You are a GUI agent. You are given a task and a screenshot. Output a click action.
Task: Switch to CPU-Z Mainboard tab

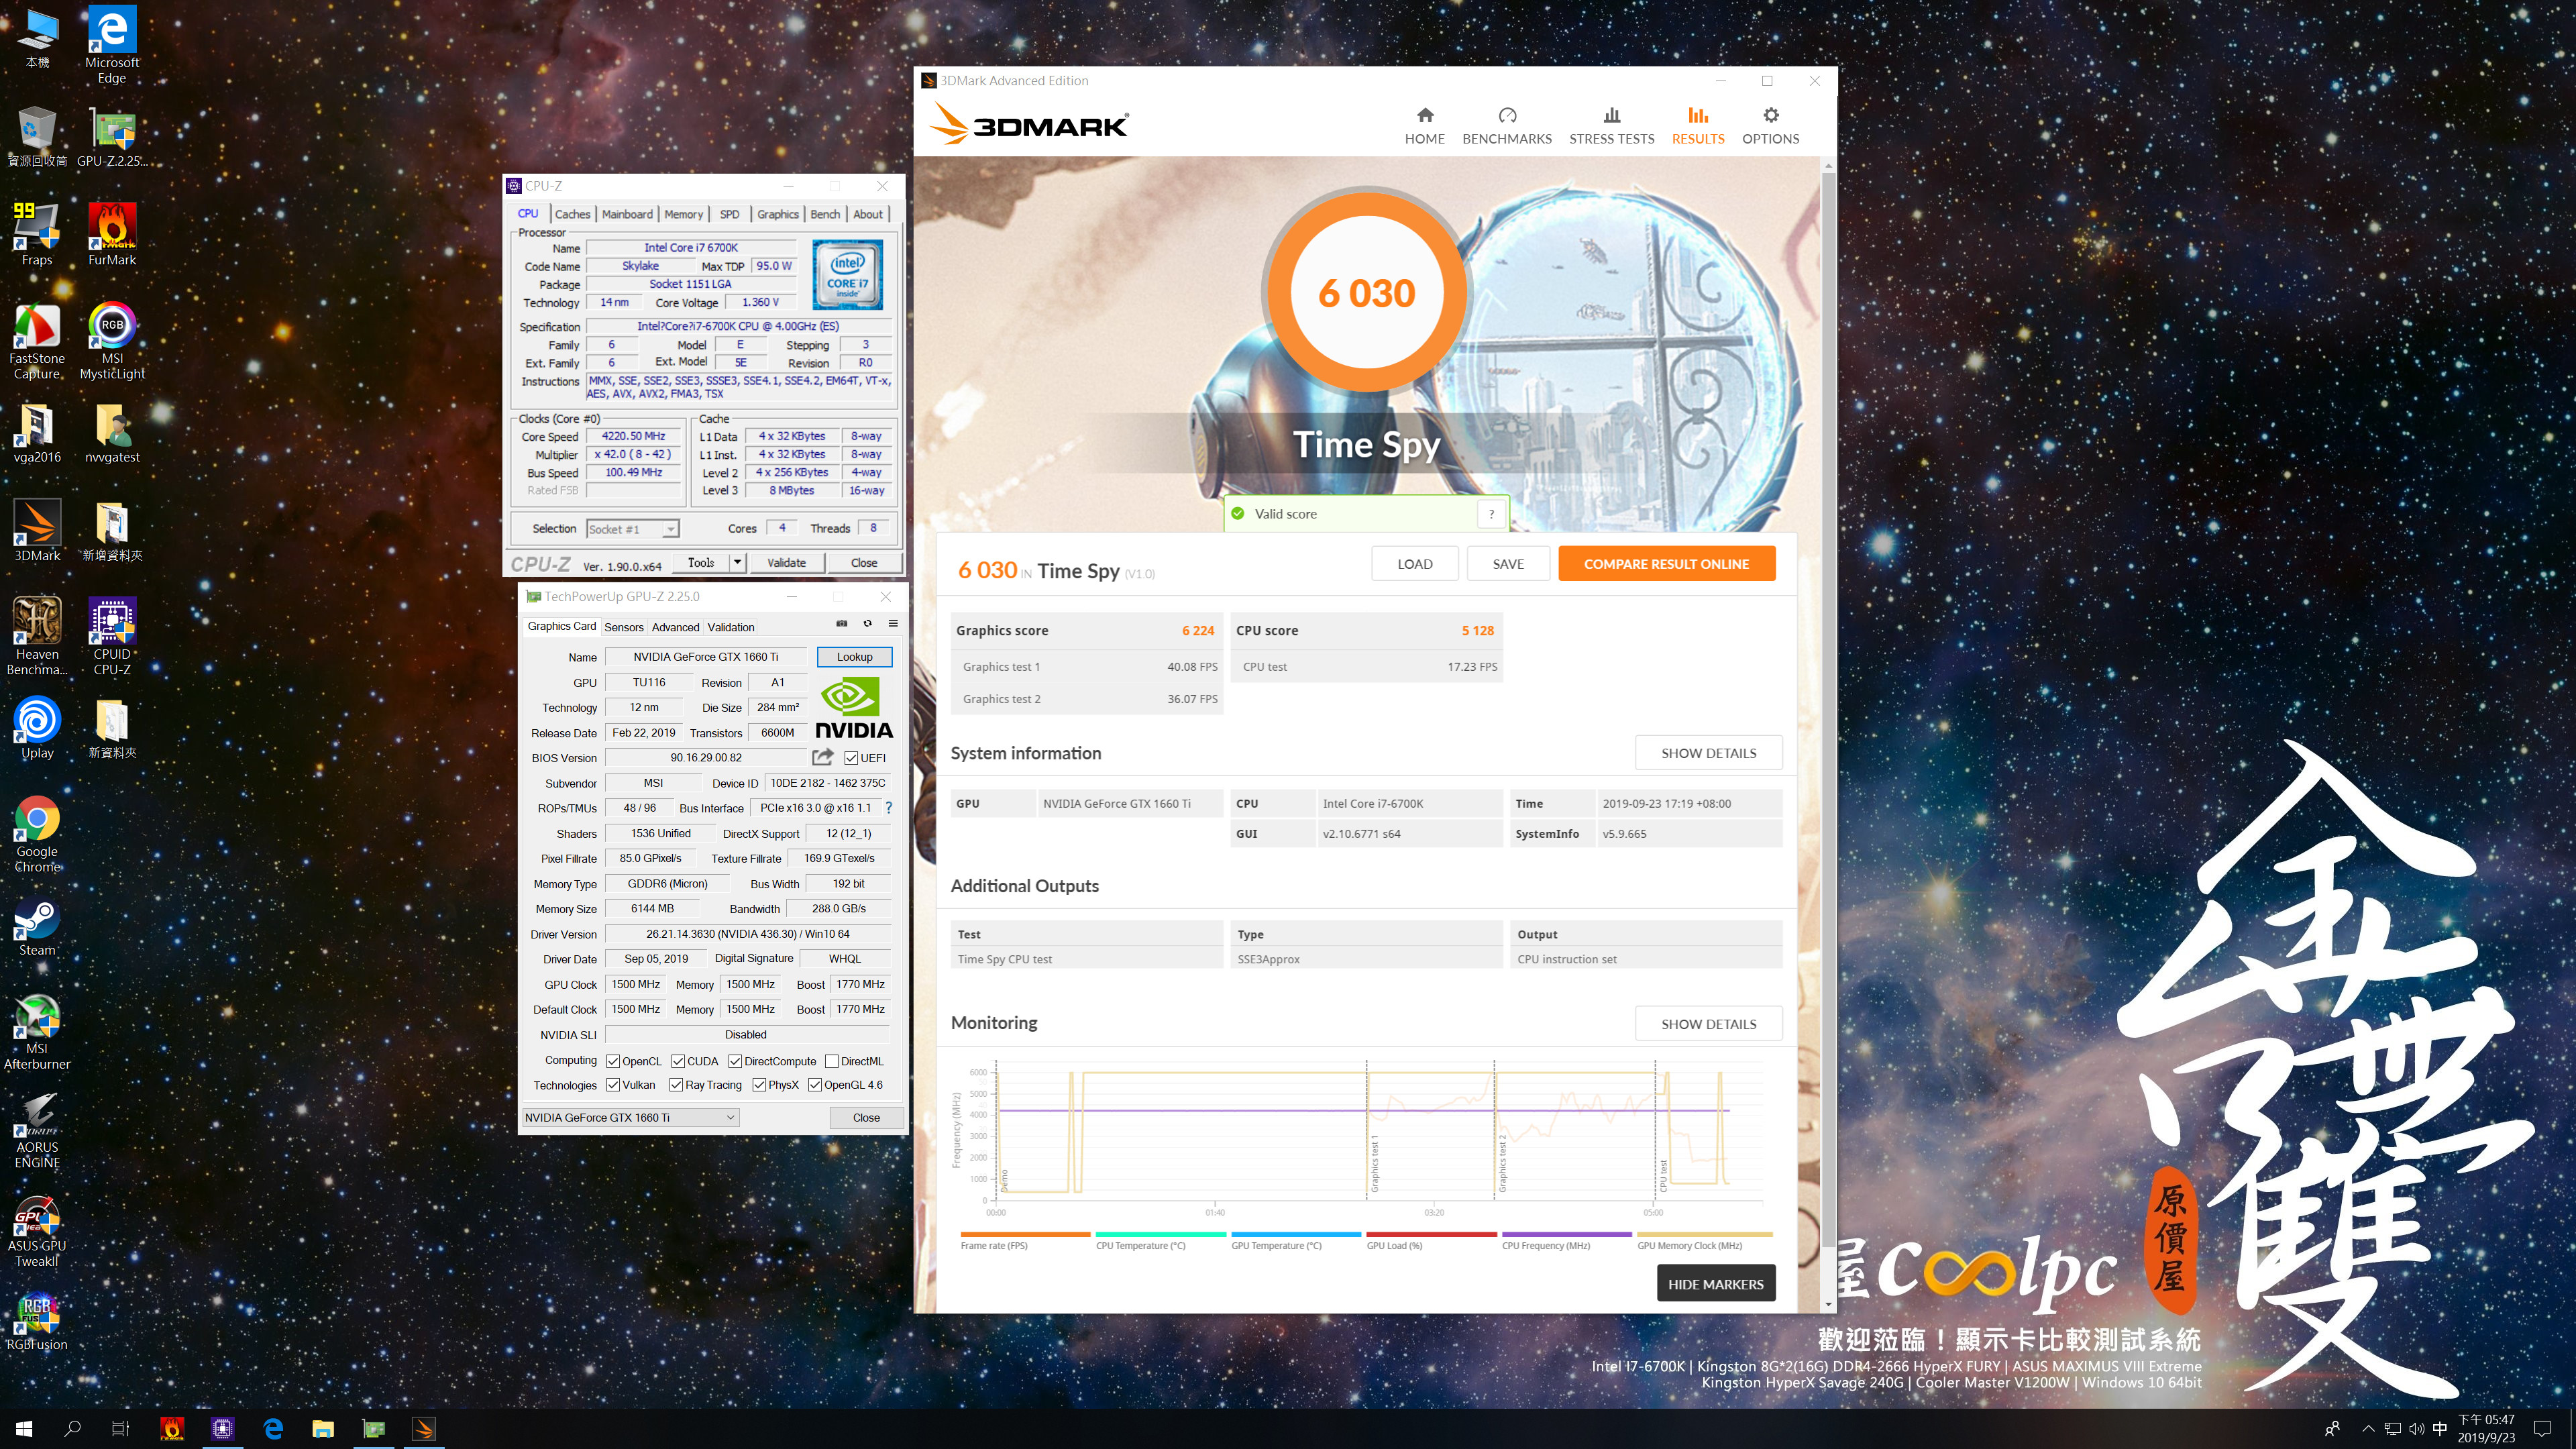627,214
